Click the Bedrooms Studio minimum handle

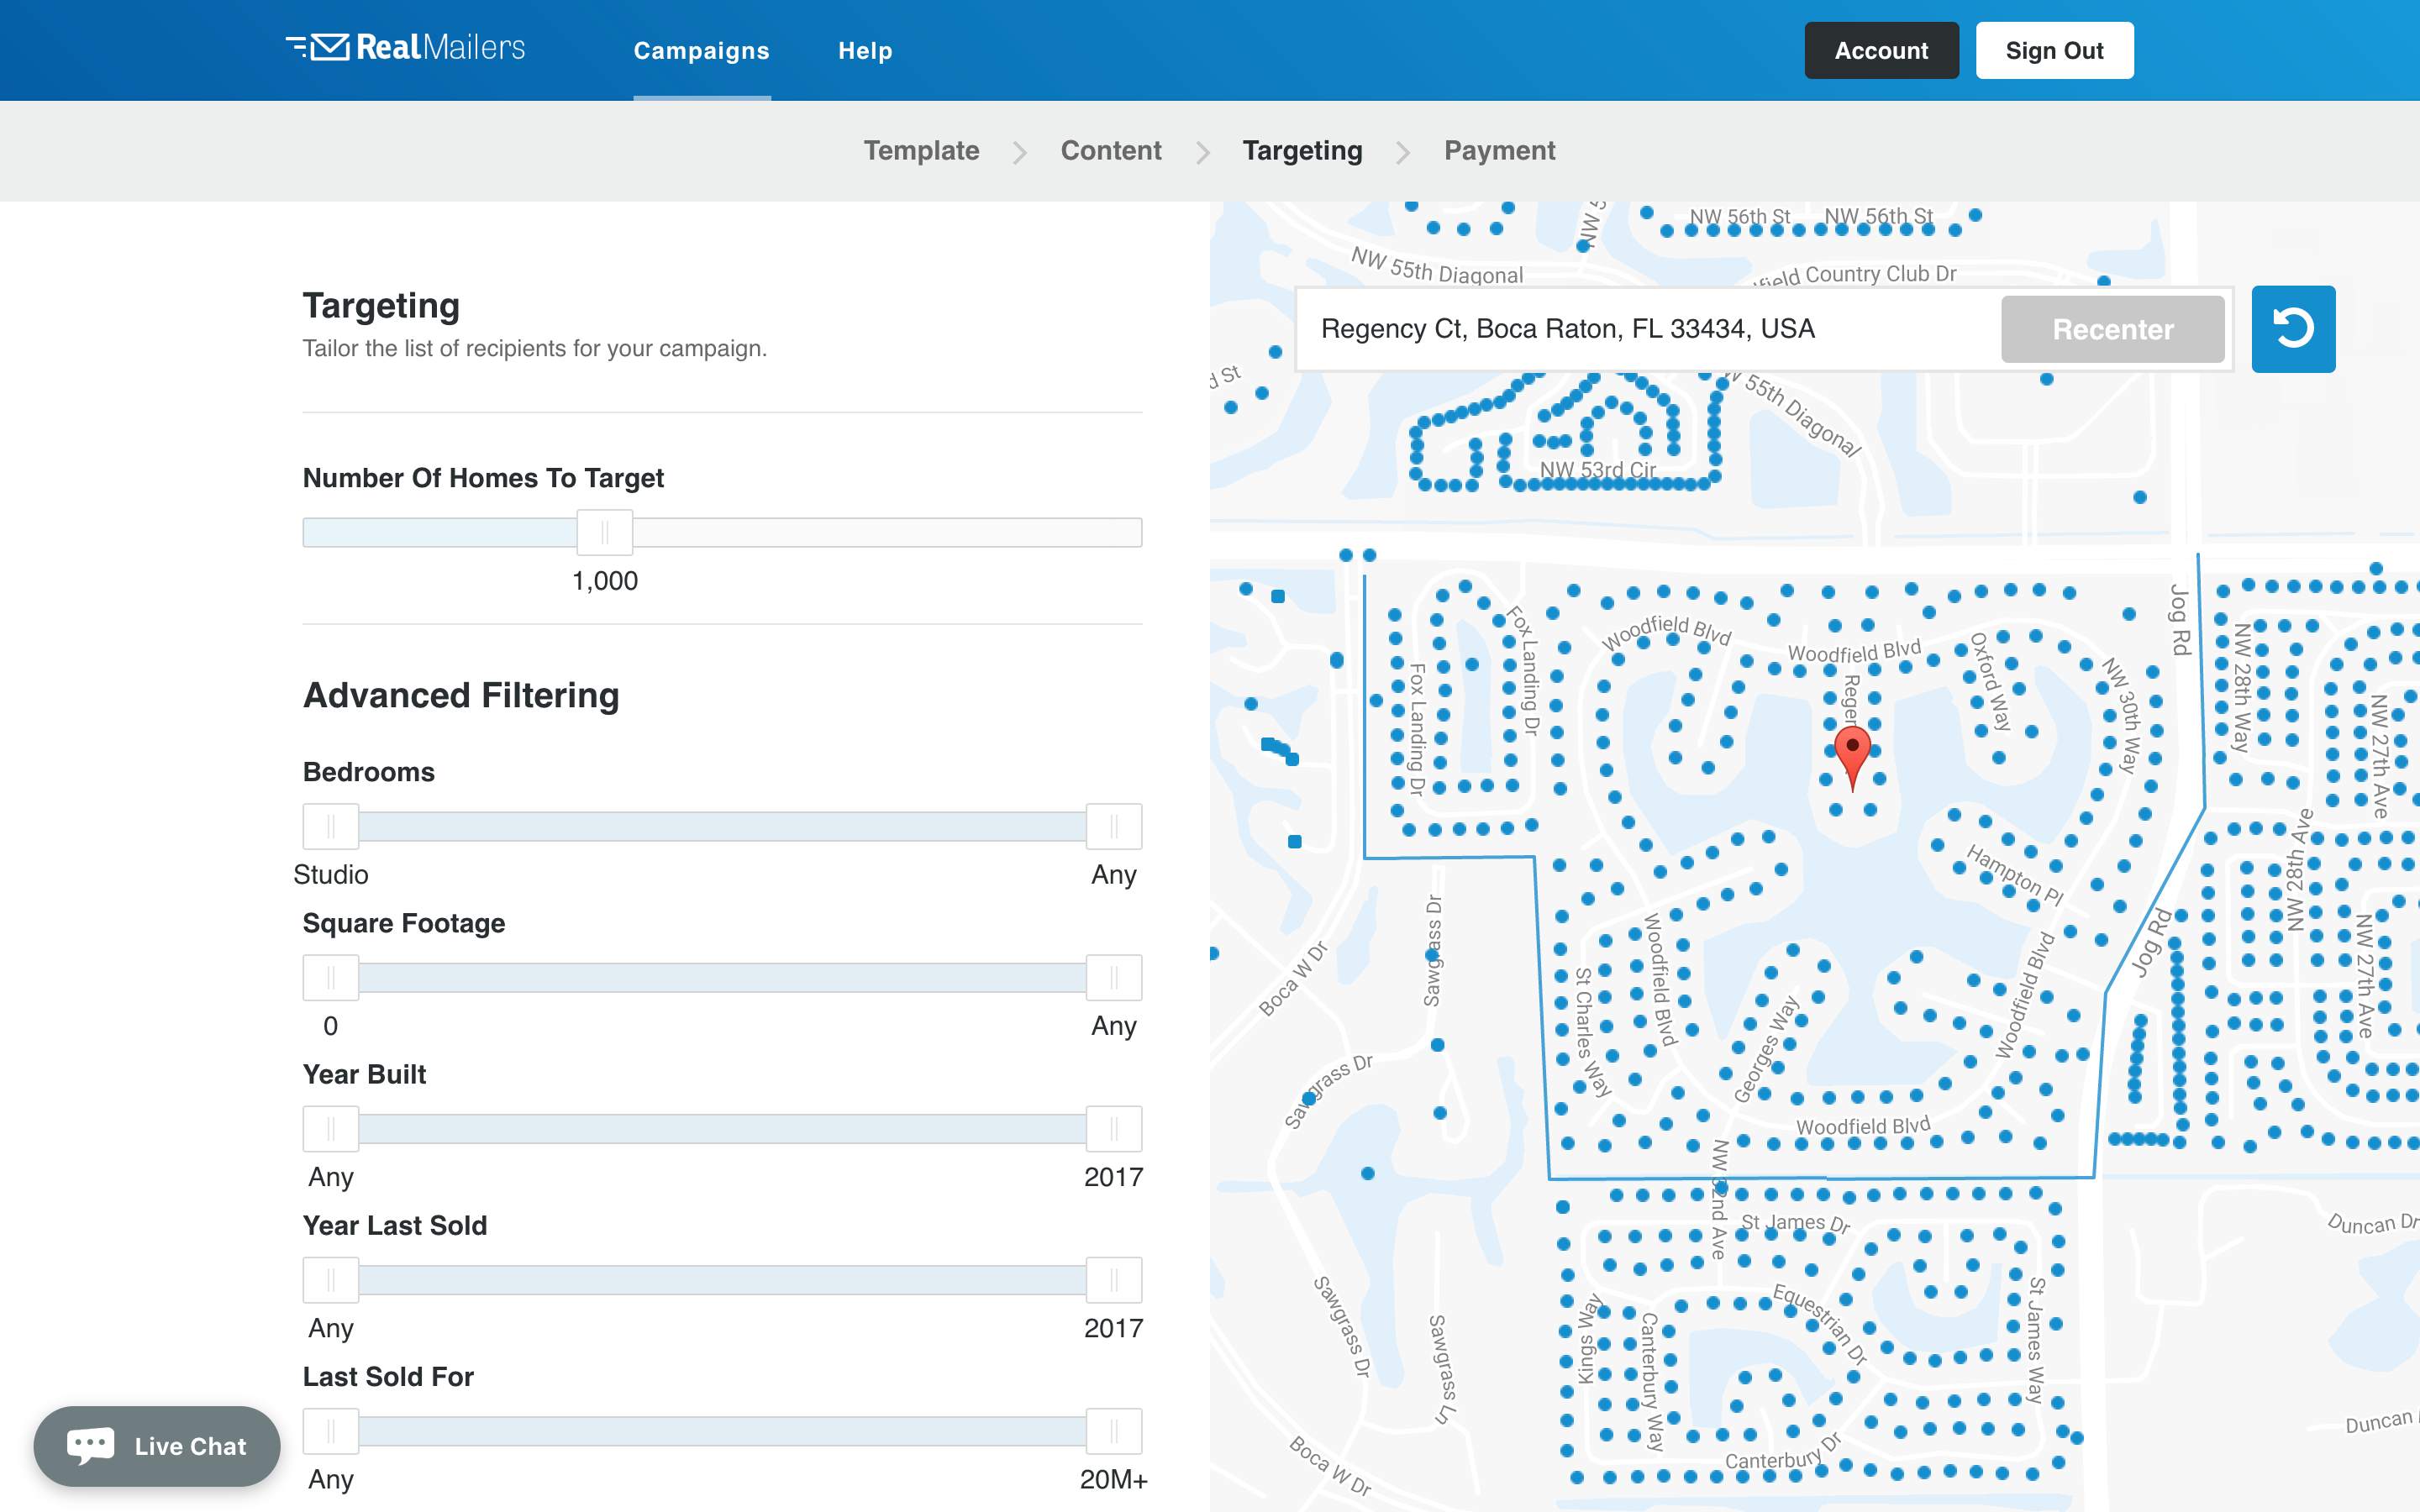[330, 826]
